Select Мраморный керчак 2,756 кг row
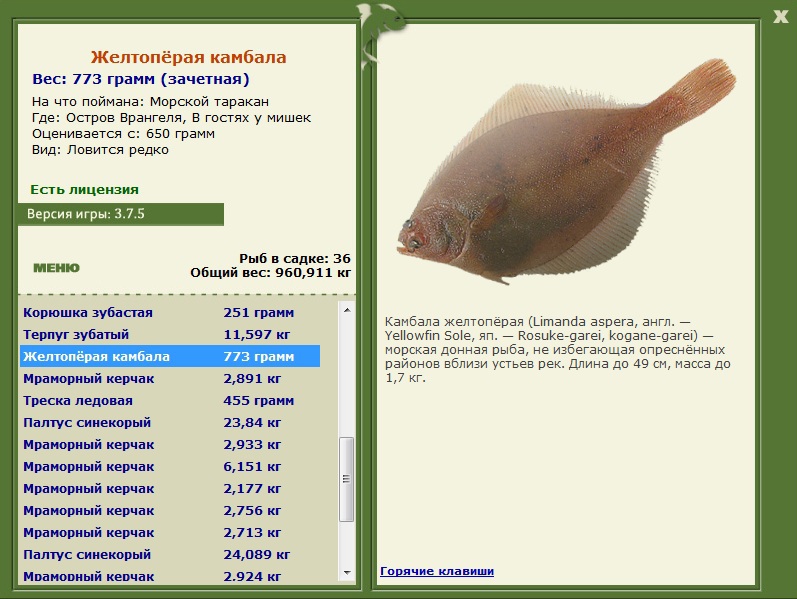The height and width of the screenshot is (599, 797). tap(170, 511)
